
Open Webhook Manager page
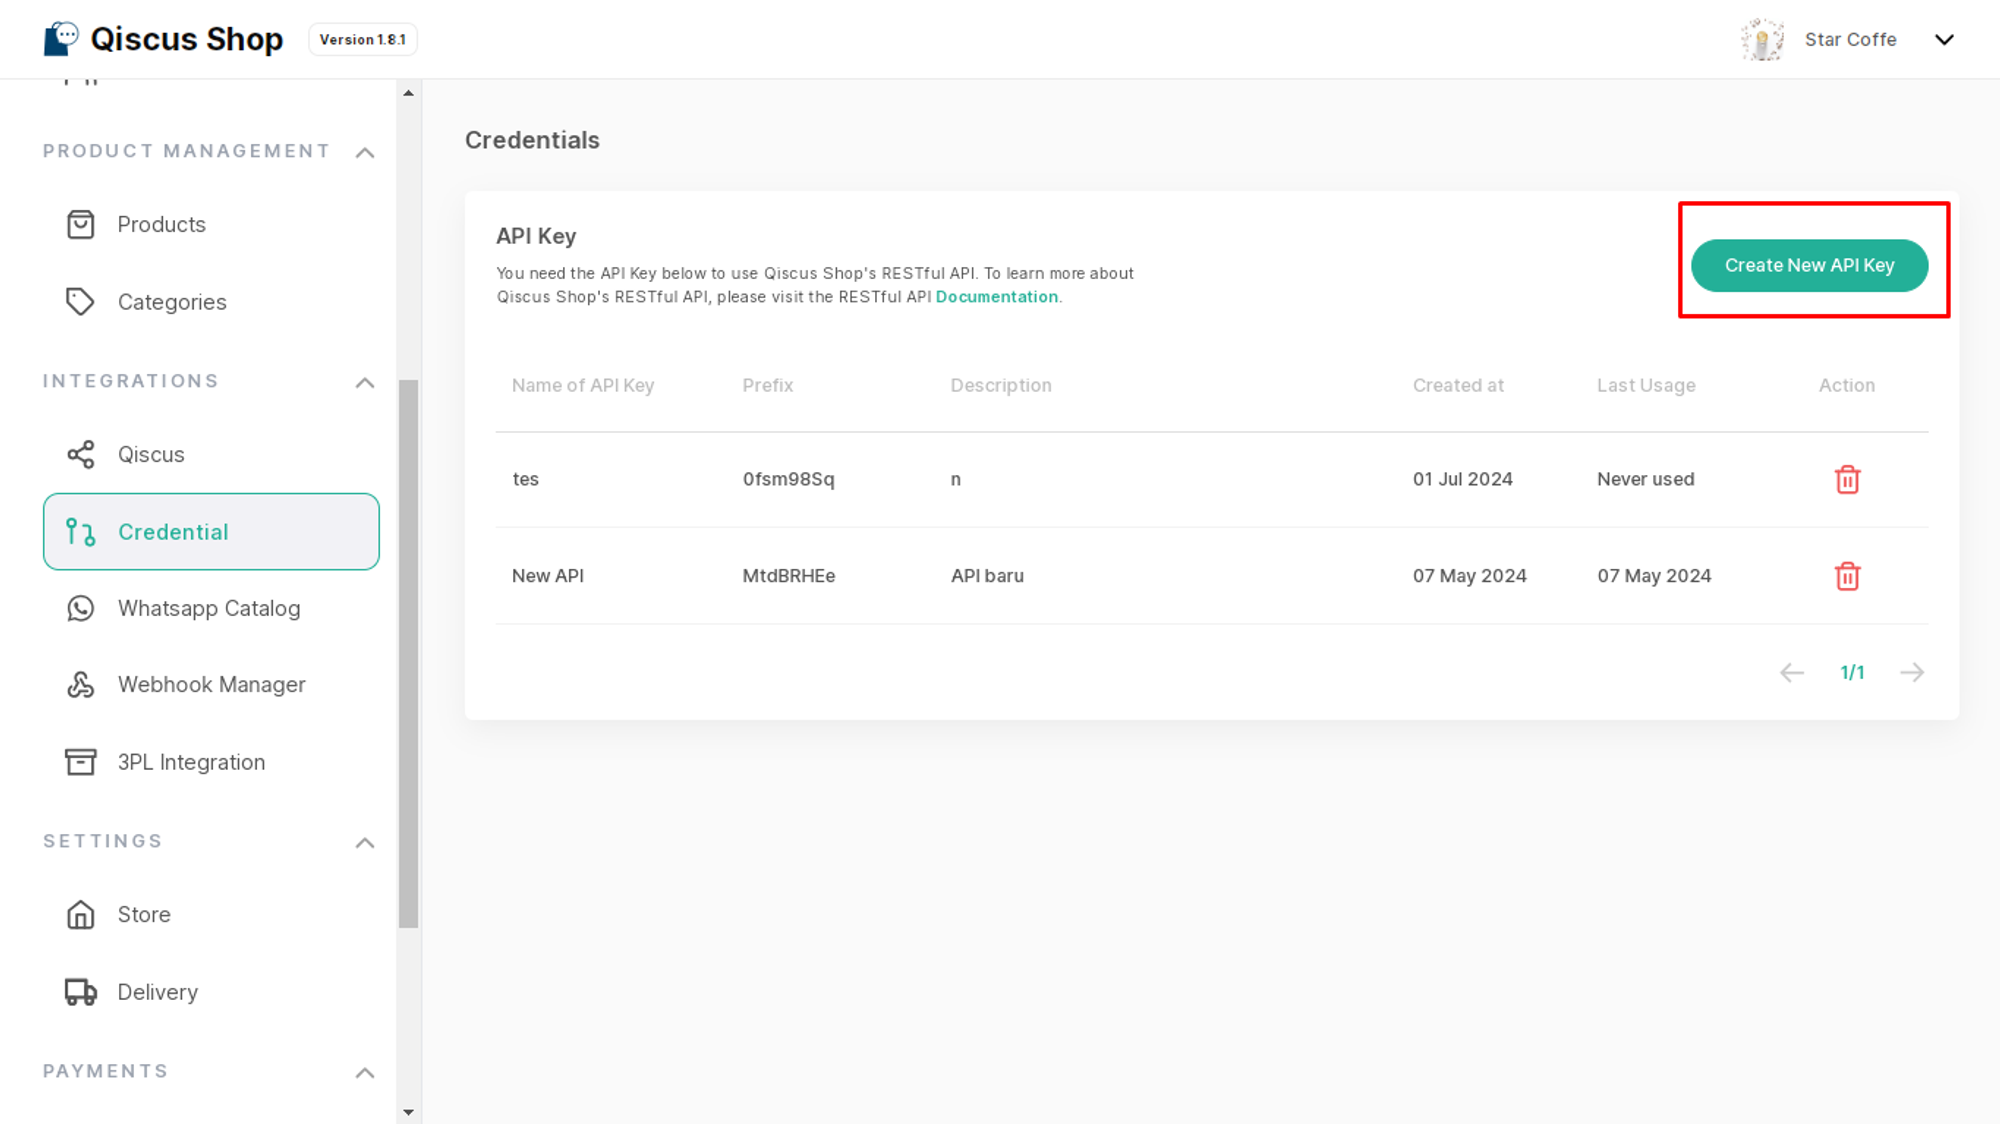211,684
